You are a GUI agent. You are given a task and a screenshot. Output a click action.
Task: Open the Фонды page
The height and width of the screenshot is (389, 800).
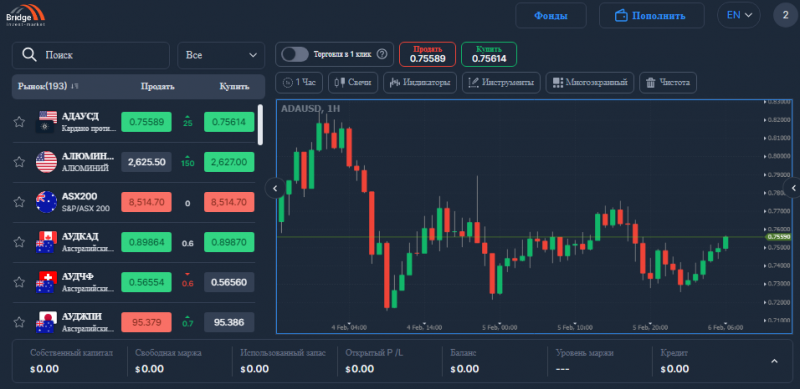pos(551,15)
